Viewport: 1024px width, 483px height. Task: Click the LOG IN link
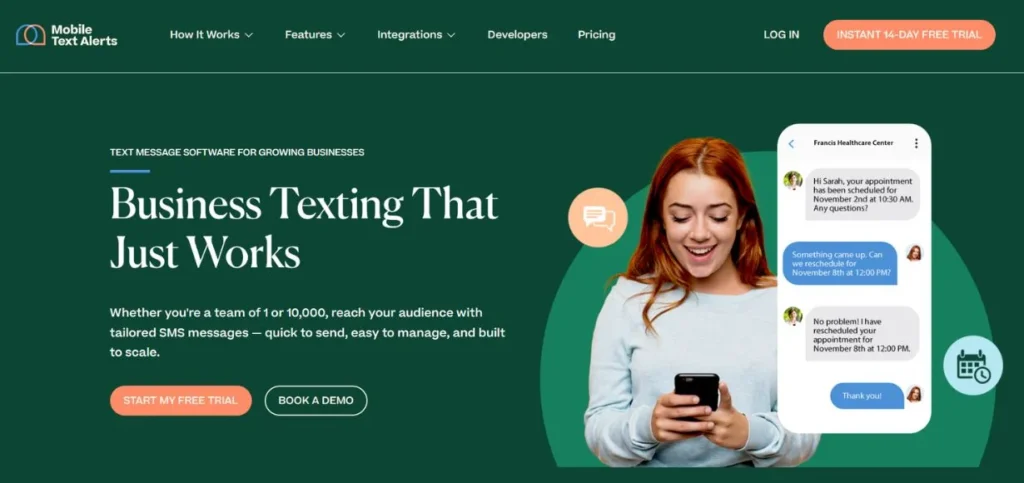point(781,35)
